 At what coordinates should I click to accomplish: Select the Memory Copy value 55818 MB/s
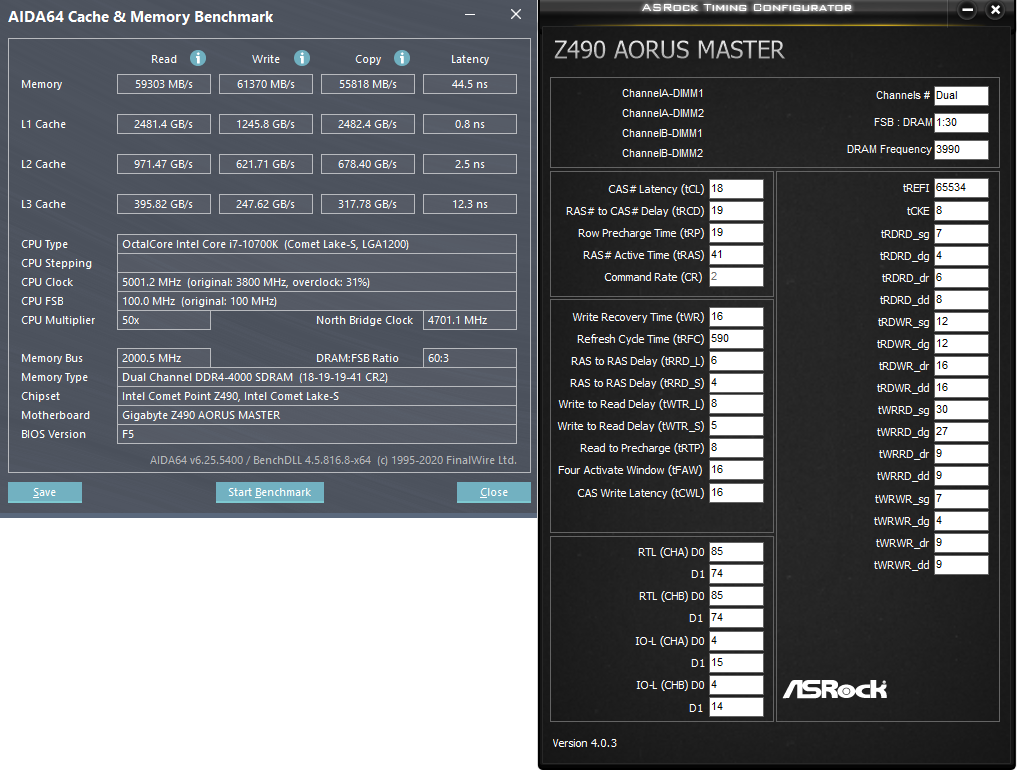(x=367, y=84)
